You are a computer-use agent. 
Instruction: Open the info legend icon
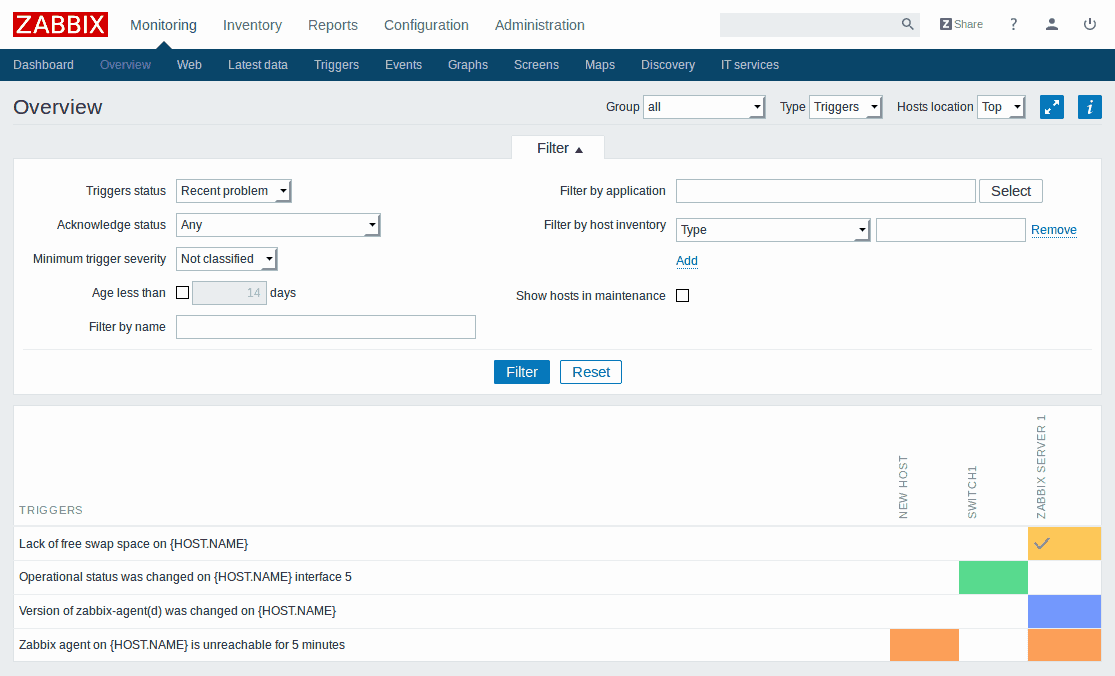1089,107
